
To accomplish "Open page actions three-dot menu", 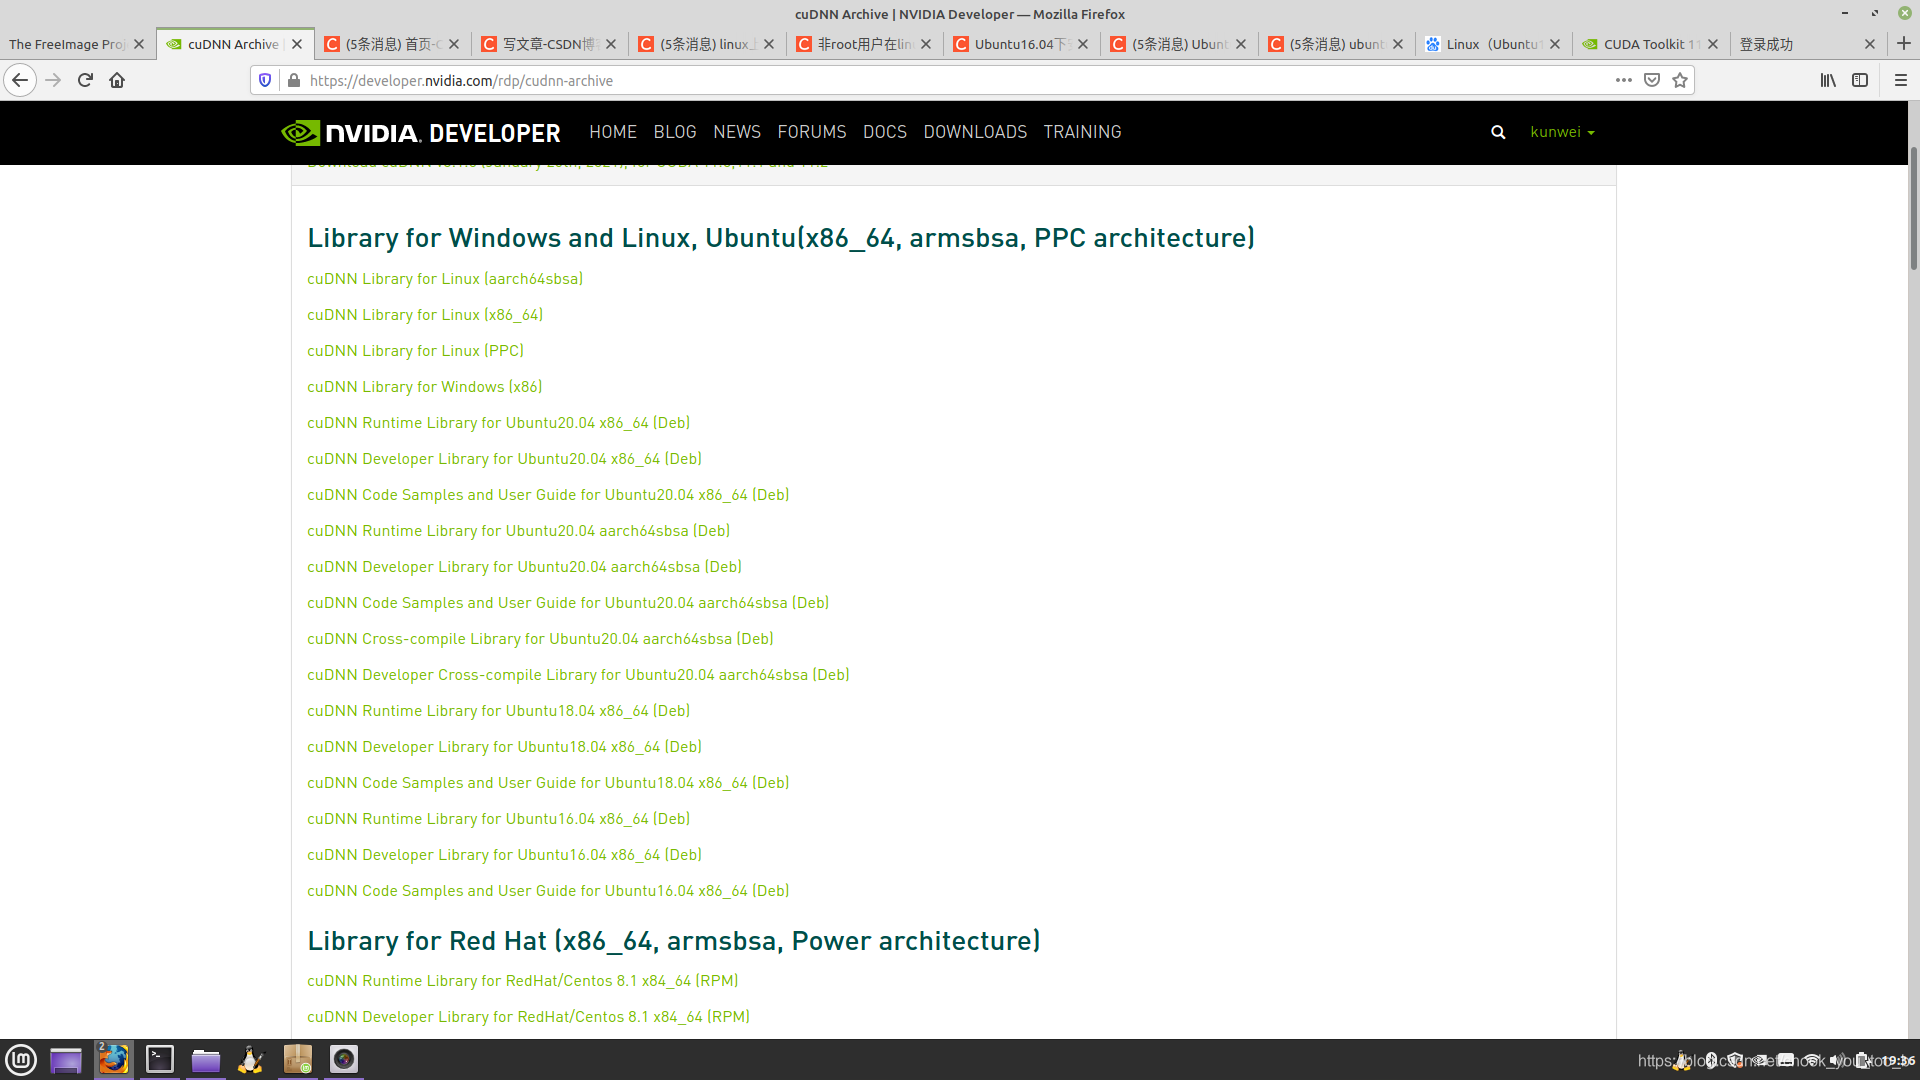I will click(x=1624, y=80).
